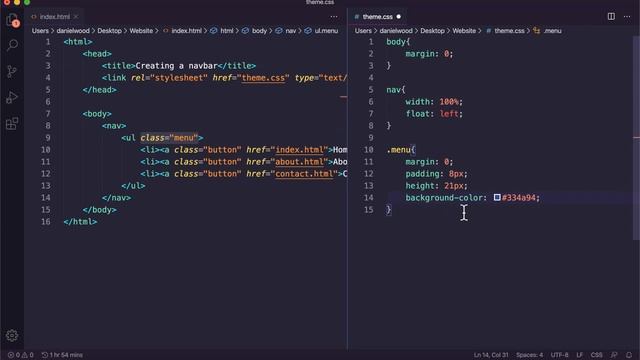This screenshot has width=640, height=360.
Task: Open the Explorer view in activity bar
Action: (12, 20)
